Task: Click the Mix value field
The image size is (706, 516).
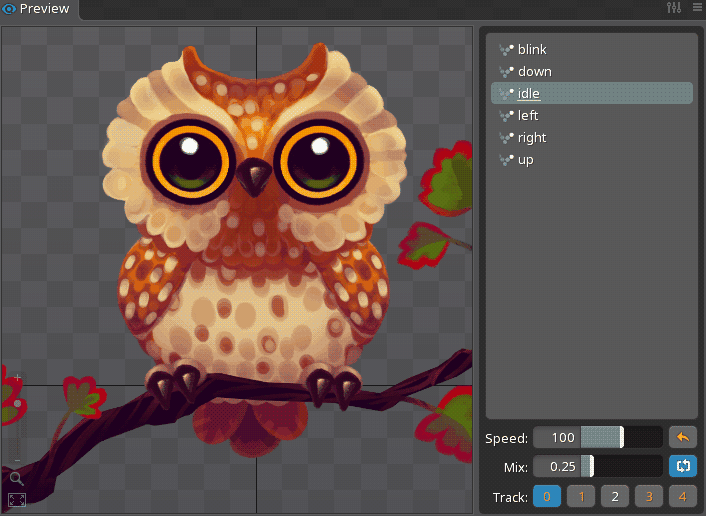Action: [562, 466]
